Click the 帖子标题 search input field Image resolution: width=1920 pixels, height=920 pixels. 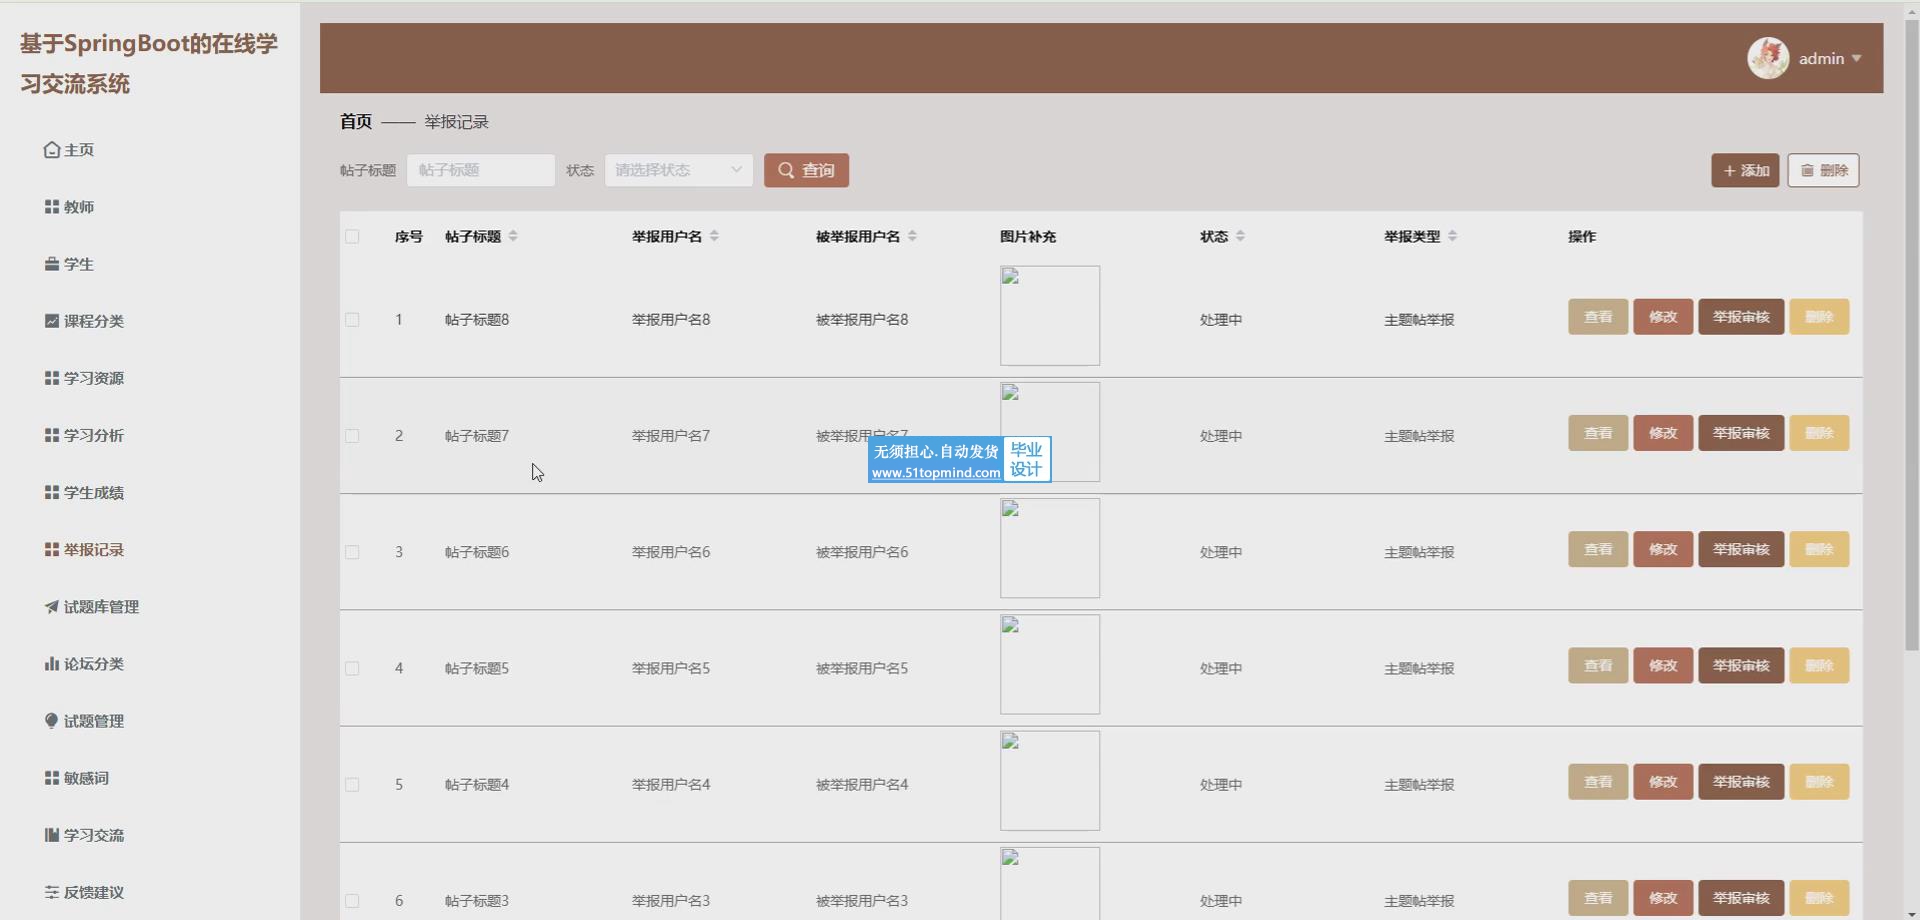pyautogui.click(x=481, y=170)
